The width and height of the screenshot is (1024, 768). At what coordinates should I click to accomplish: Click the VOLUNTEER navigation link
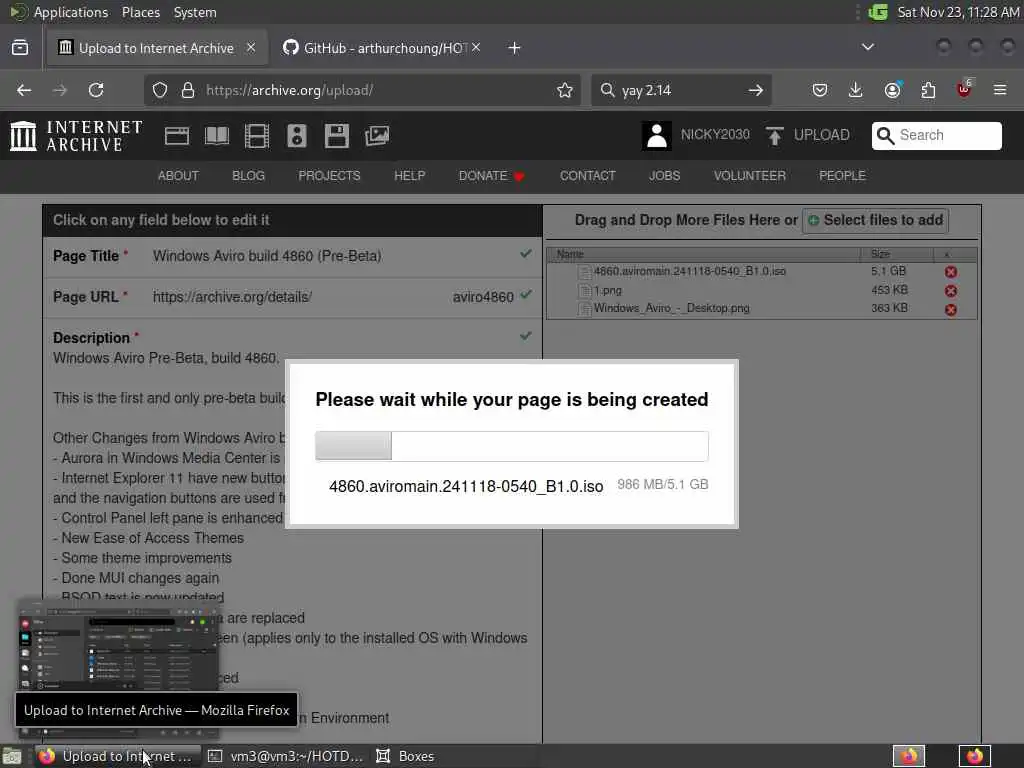click(750, 176)
